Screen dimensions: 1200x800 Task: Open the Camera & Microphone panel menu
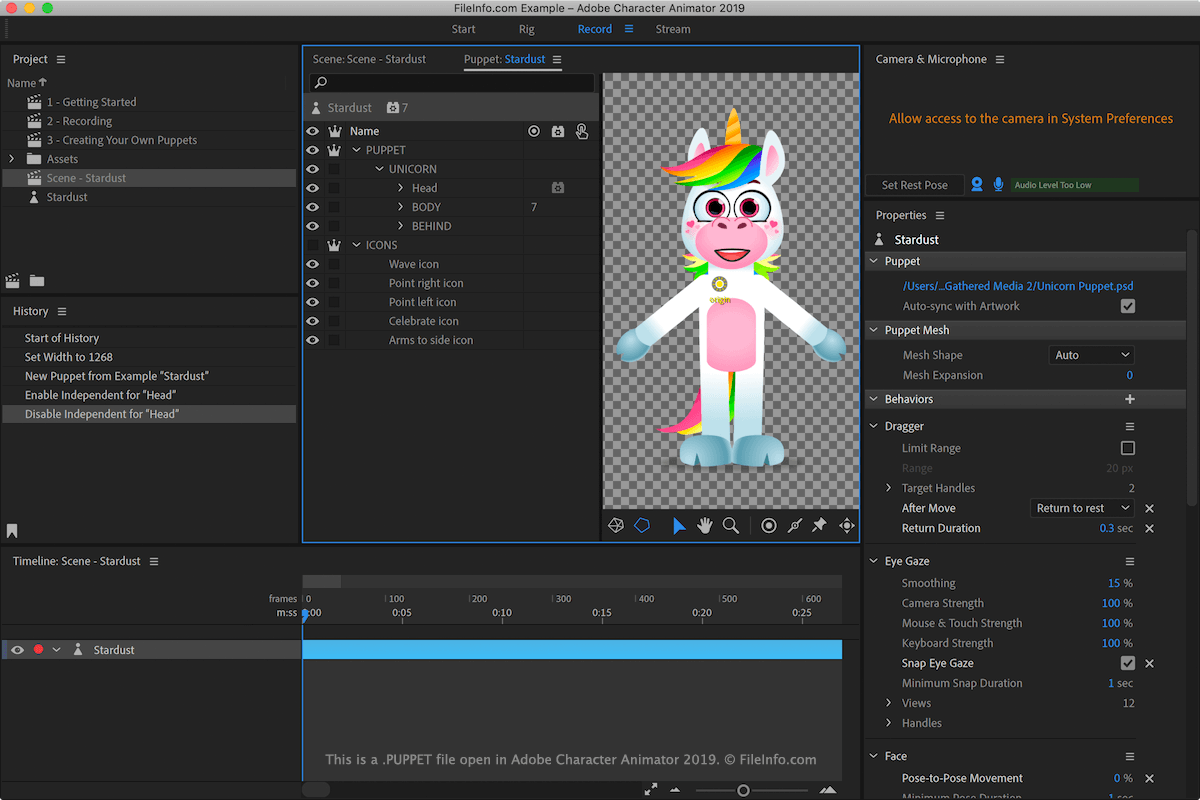pos(1000,60)
